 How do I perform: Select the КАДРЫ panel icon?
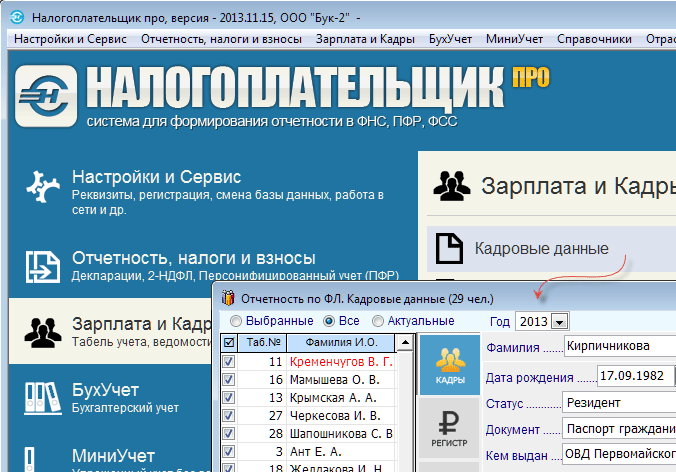click(450, 365)
